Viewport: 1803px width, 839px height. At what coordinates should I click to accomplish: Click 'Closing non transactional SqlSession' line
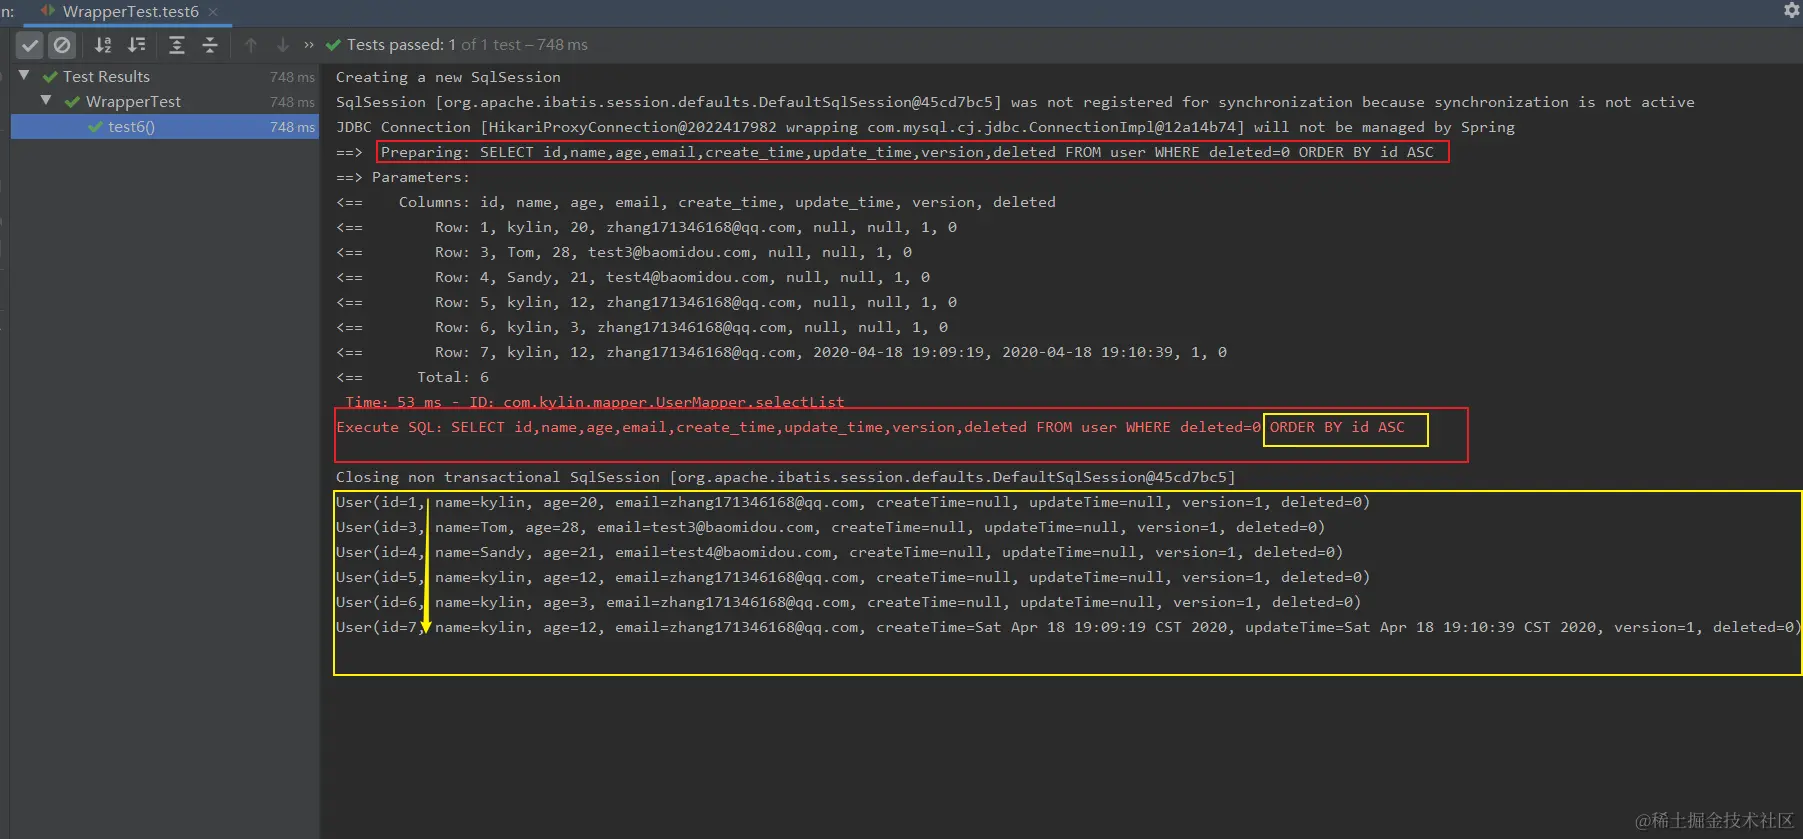tap(785, 477)
